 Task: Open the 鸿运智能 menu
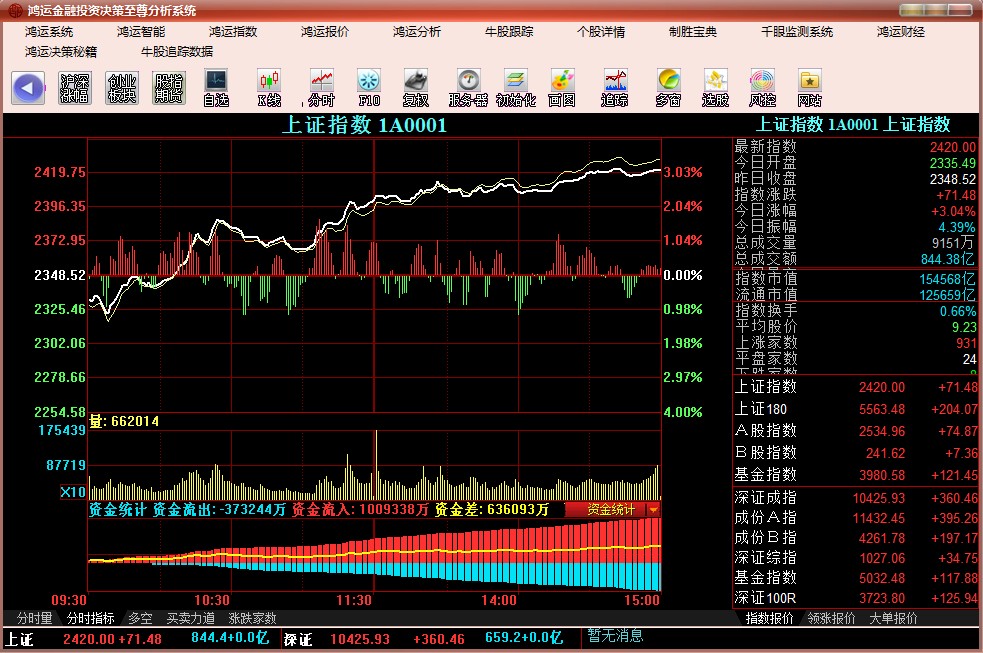141,31
